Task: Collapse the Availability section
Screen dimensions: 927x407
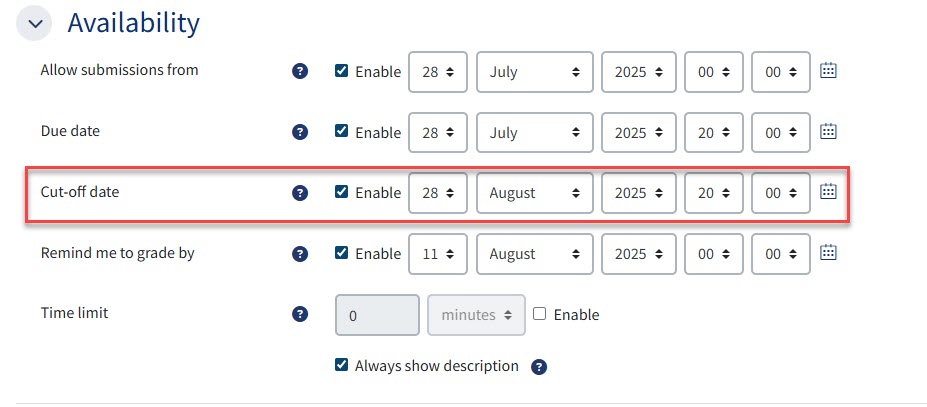Action: click(35, 24)
